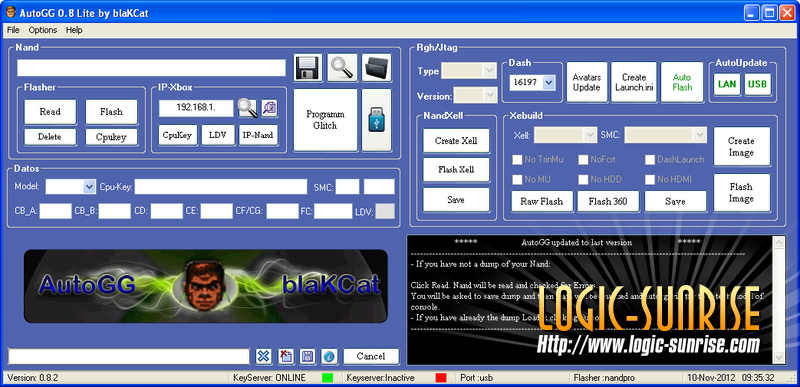Click the blue info circle icon near Cancel
This screenshot has height=387, width=800.
pos(330,356)
